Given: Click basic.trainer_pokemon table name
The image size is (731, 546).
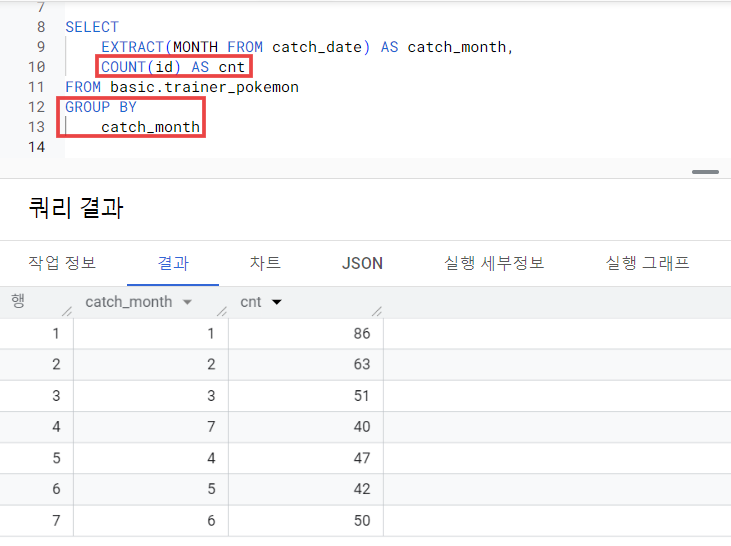Looking at the screenshot, I should [x=204, y=87].
